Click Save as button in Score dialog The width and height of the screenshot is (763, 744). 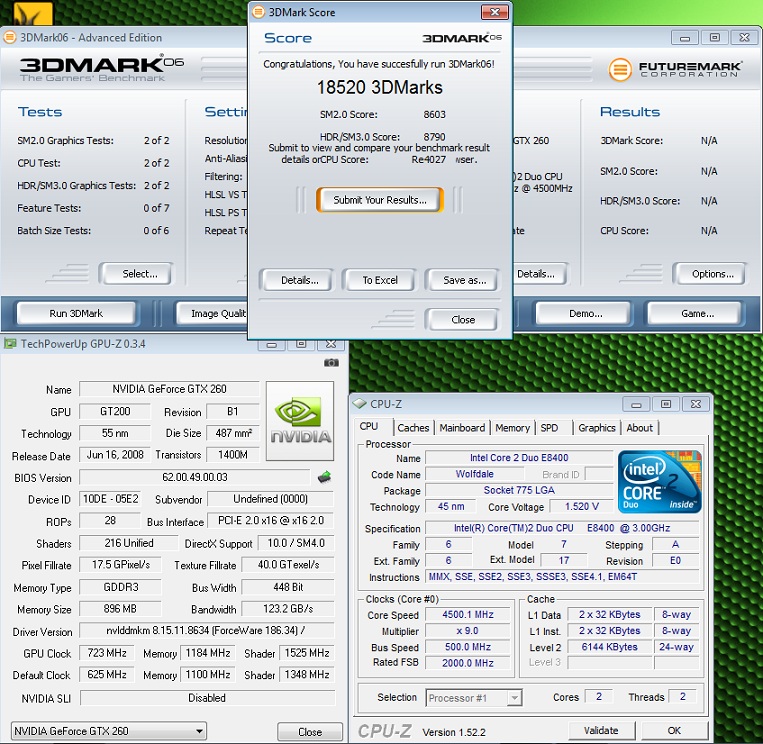coord(464,280)
